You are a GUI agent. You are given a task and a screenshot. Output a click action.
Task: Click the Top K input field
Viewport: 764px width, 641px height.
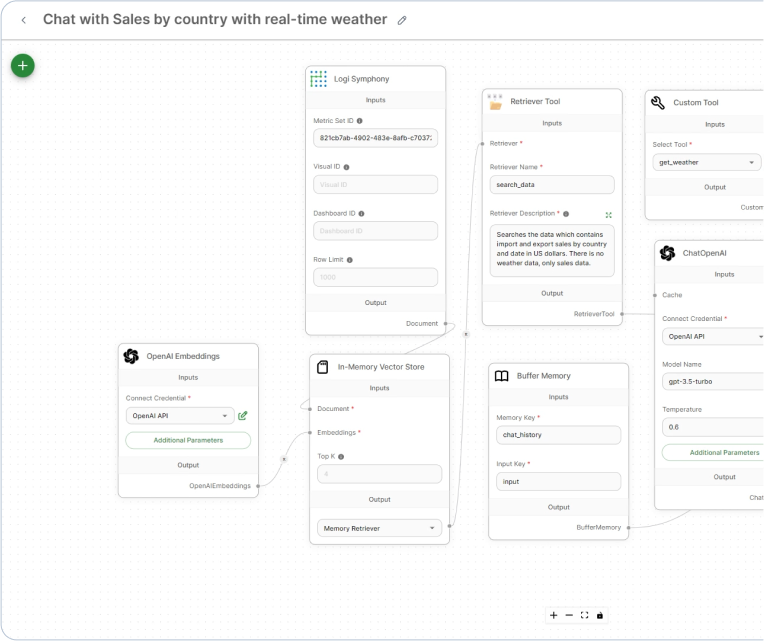pos(379,474)
